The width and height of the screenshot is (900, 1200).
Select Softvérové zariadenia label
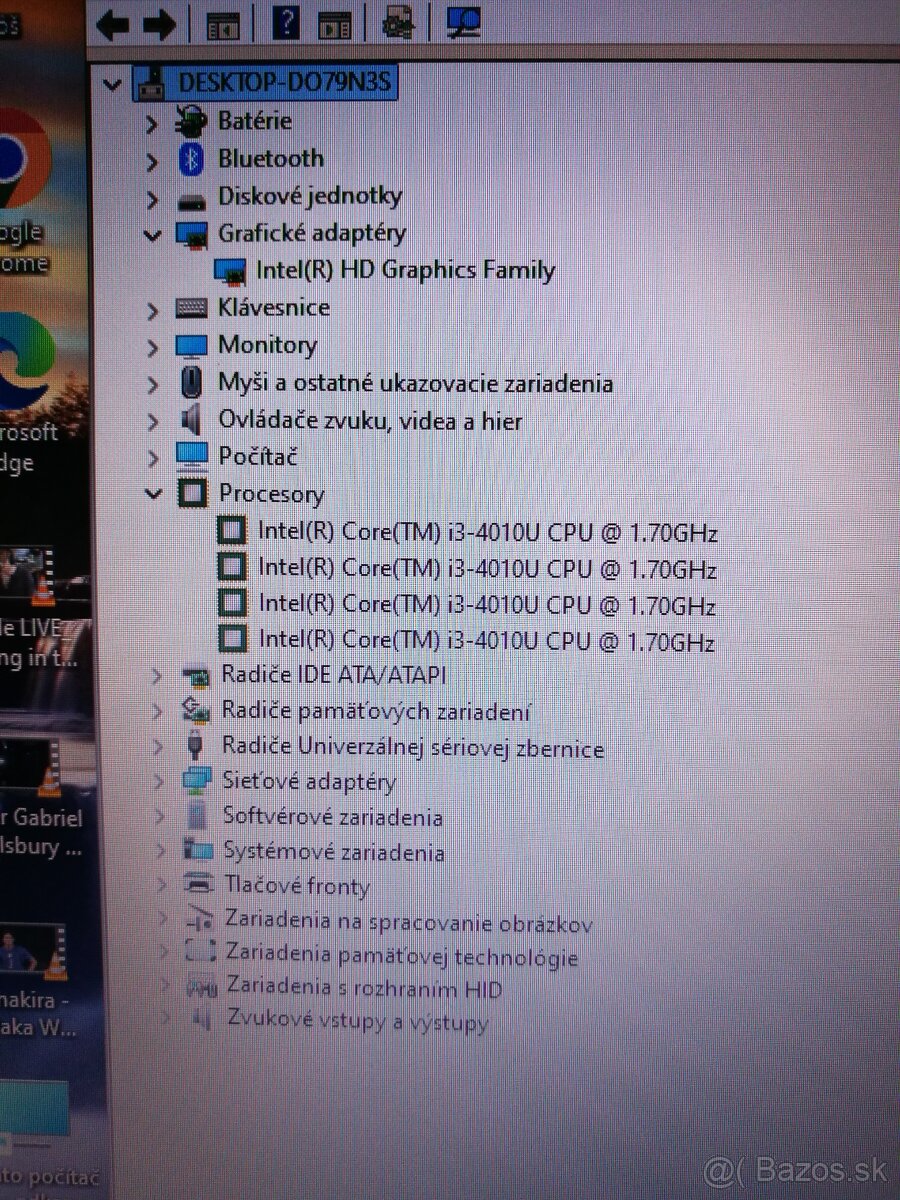click(x=332, y=817)
